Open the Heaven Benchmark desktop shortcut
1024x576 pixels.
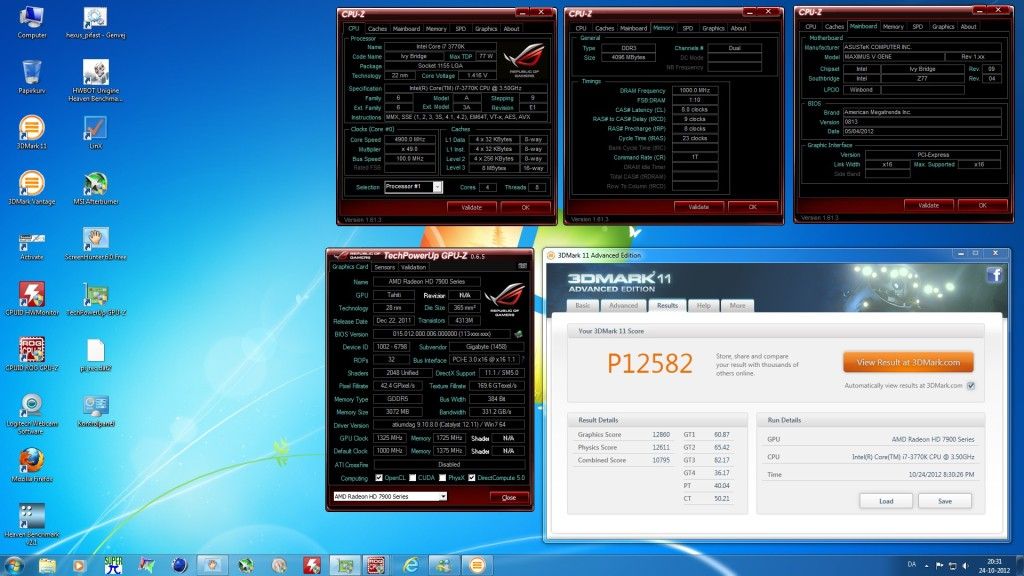(31, 524)
